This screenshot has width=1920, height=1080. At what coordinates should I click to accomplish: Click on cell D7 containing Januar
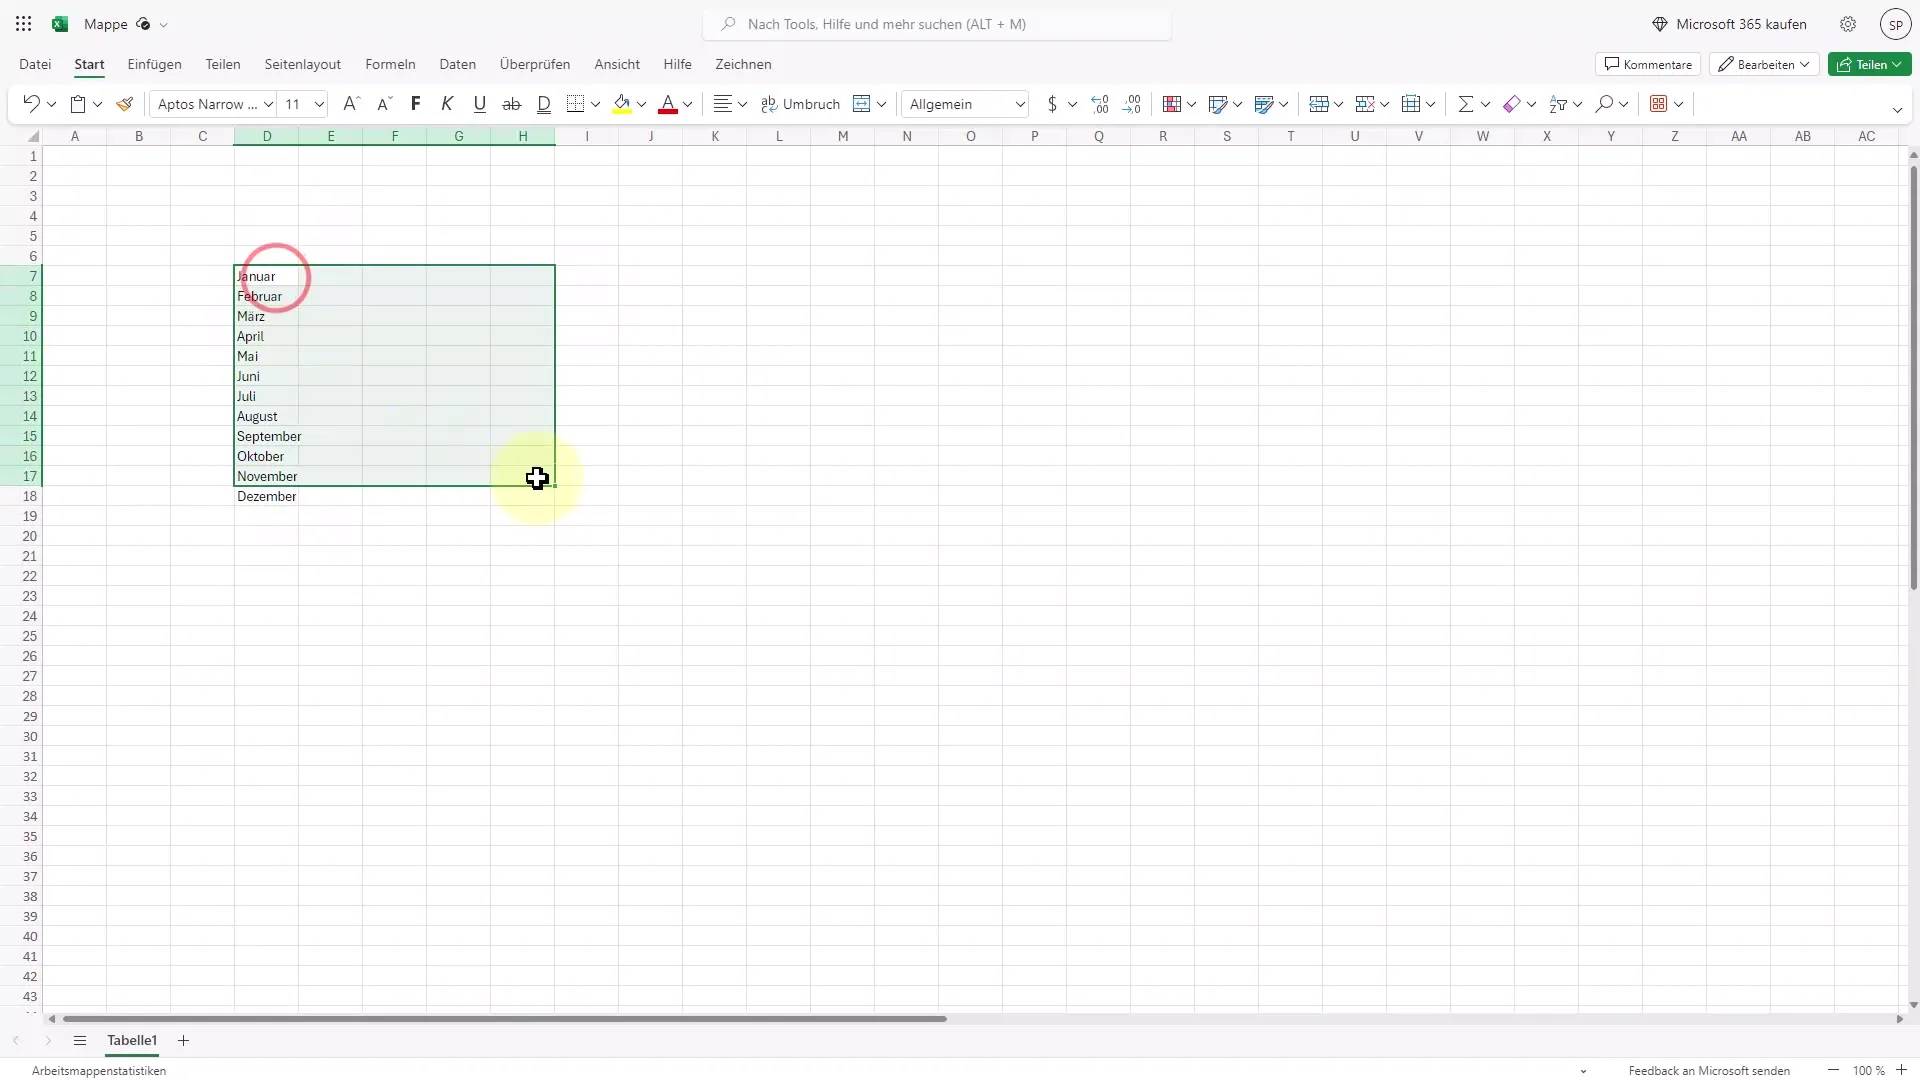pos(266,276)
